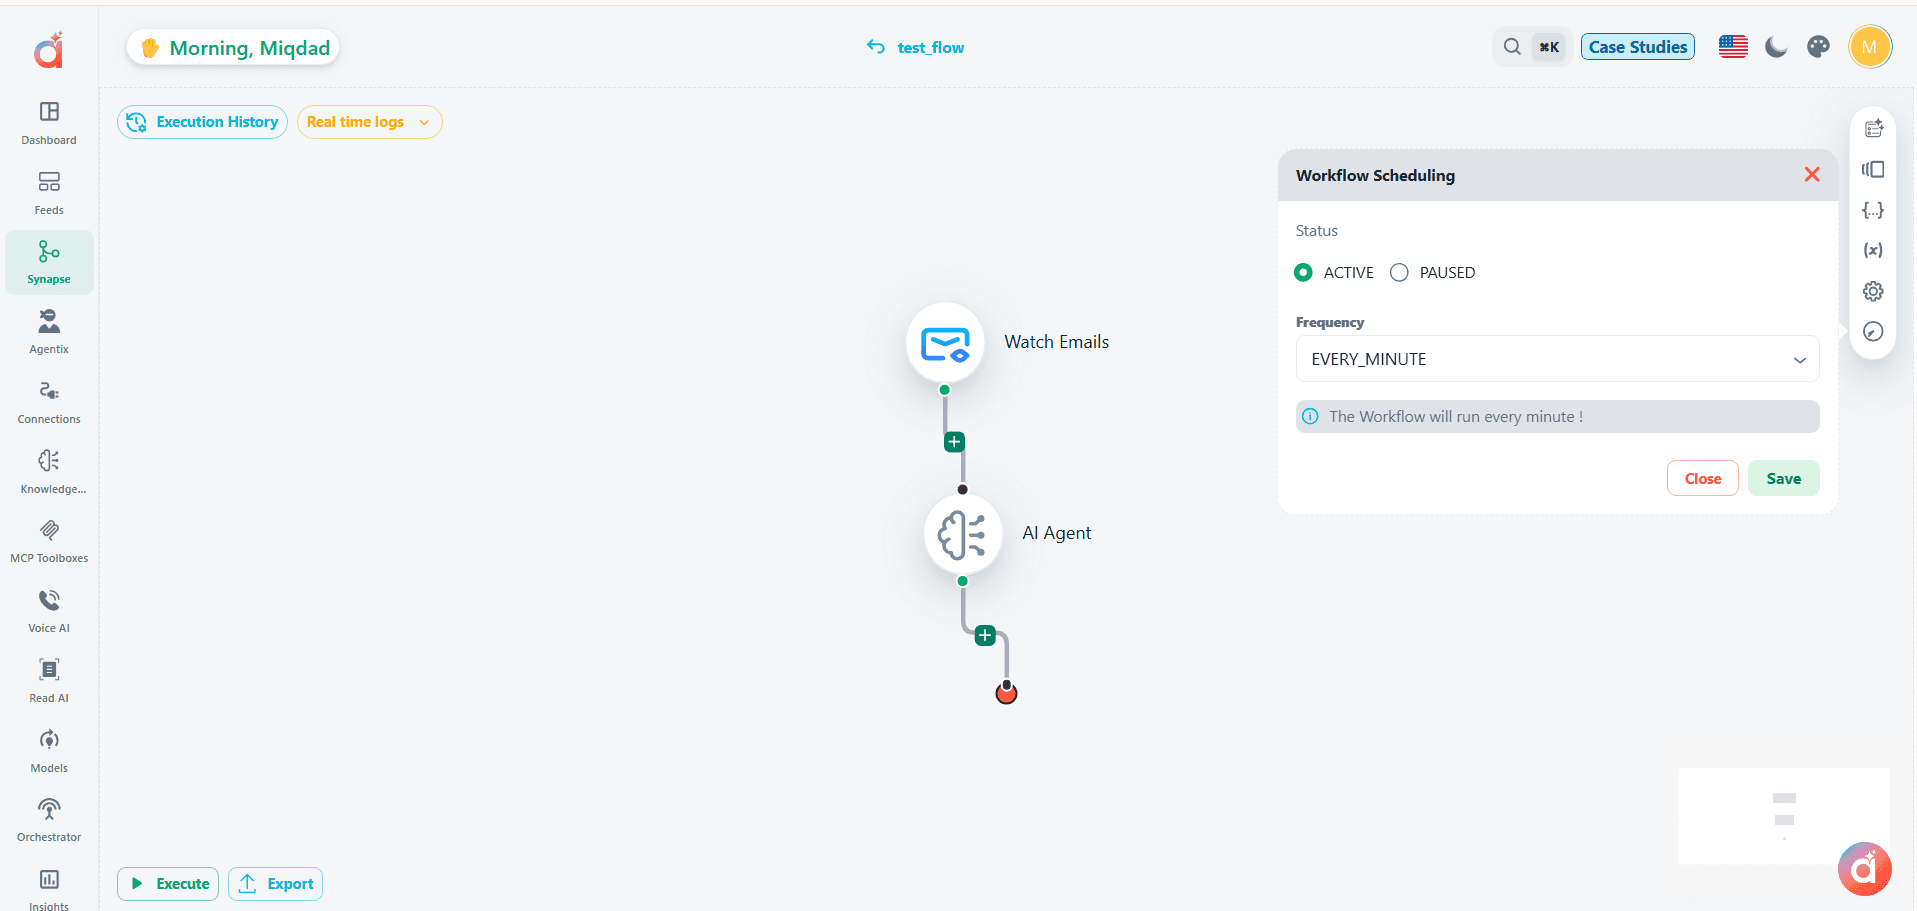Click the AI Agent node label
Screen dimensions: 1917x911
tap(1056, 533)
